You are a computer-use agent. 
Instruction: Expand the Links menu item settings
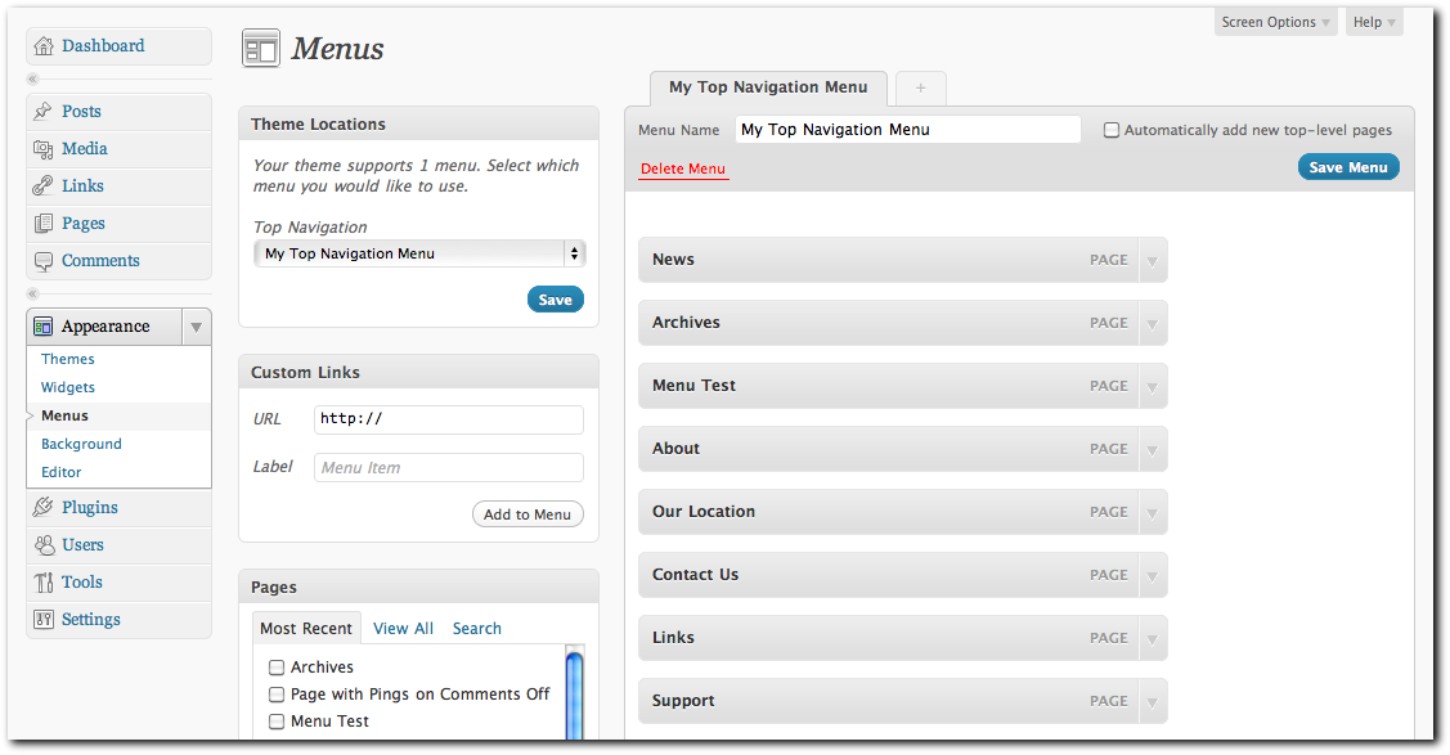click(x=1152, y=638)
